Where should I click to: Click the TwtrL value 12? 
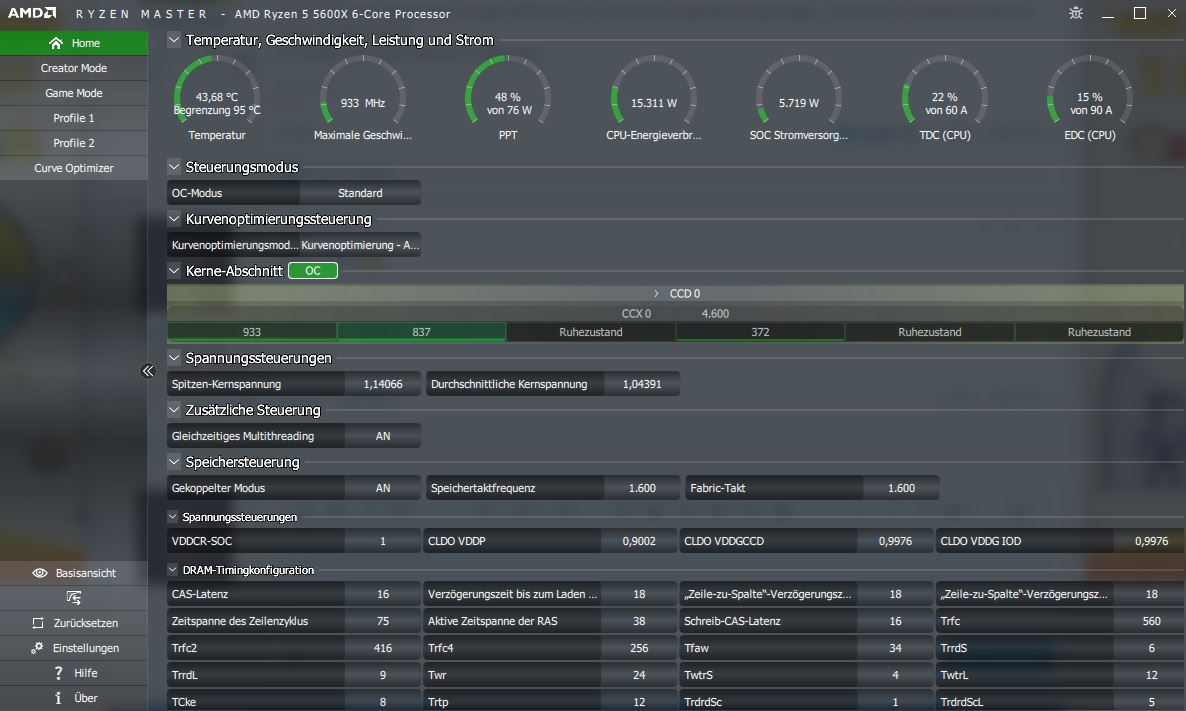click(x=1151, y=675)
